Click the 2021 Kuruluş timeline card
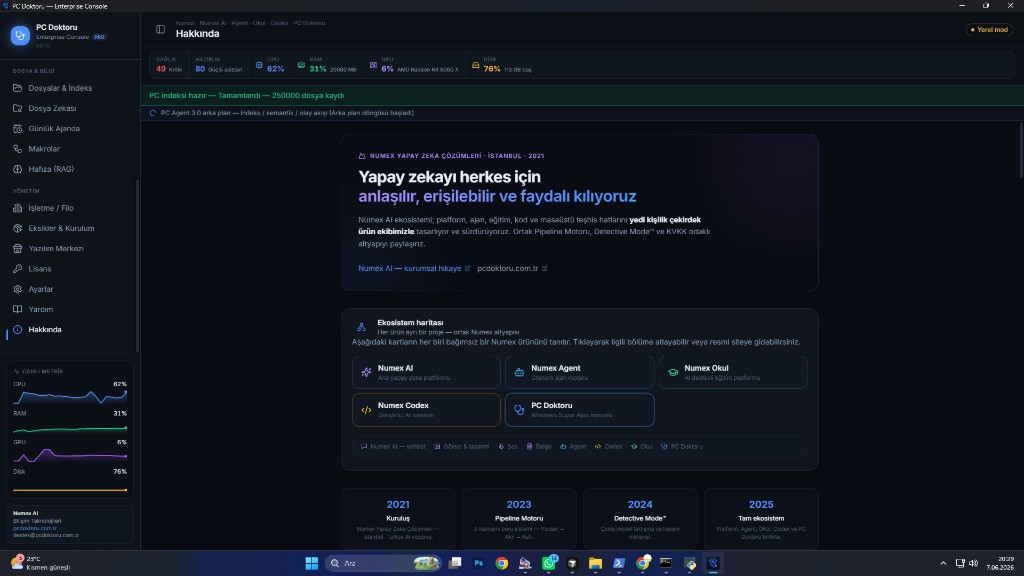Screen dimensions: 1024x576 (x=398, y=519)
